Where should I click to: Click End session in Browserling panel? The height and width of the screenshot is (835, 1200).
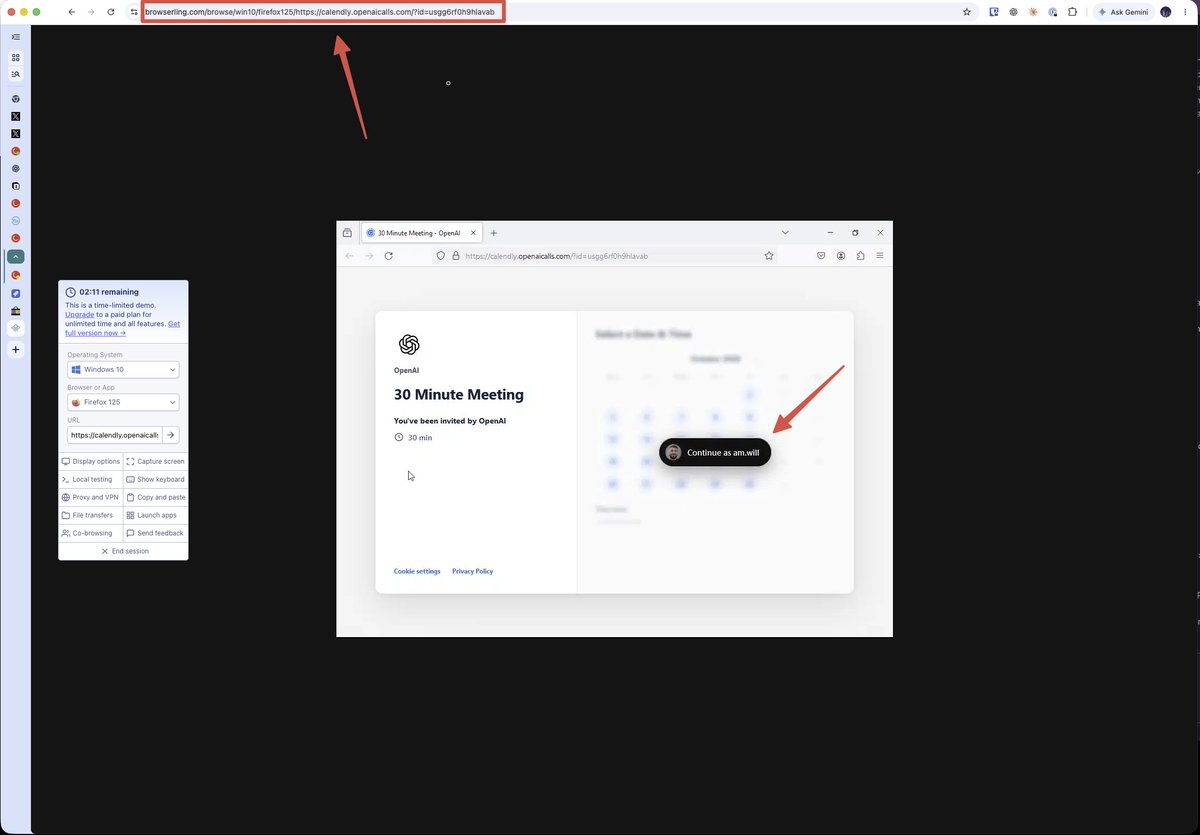(123, 551)
